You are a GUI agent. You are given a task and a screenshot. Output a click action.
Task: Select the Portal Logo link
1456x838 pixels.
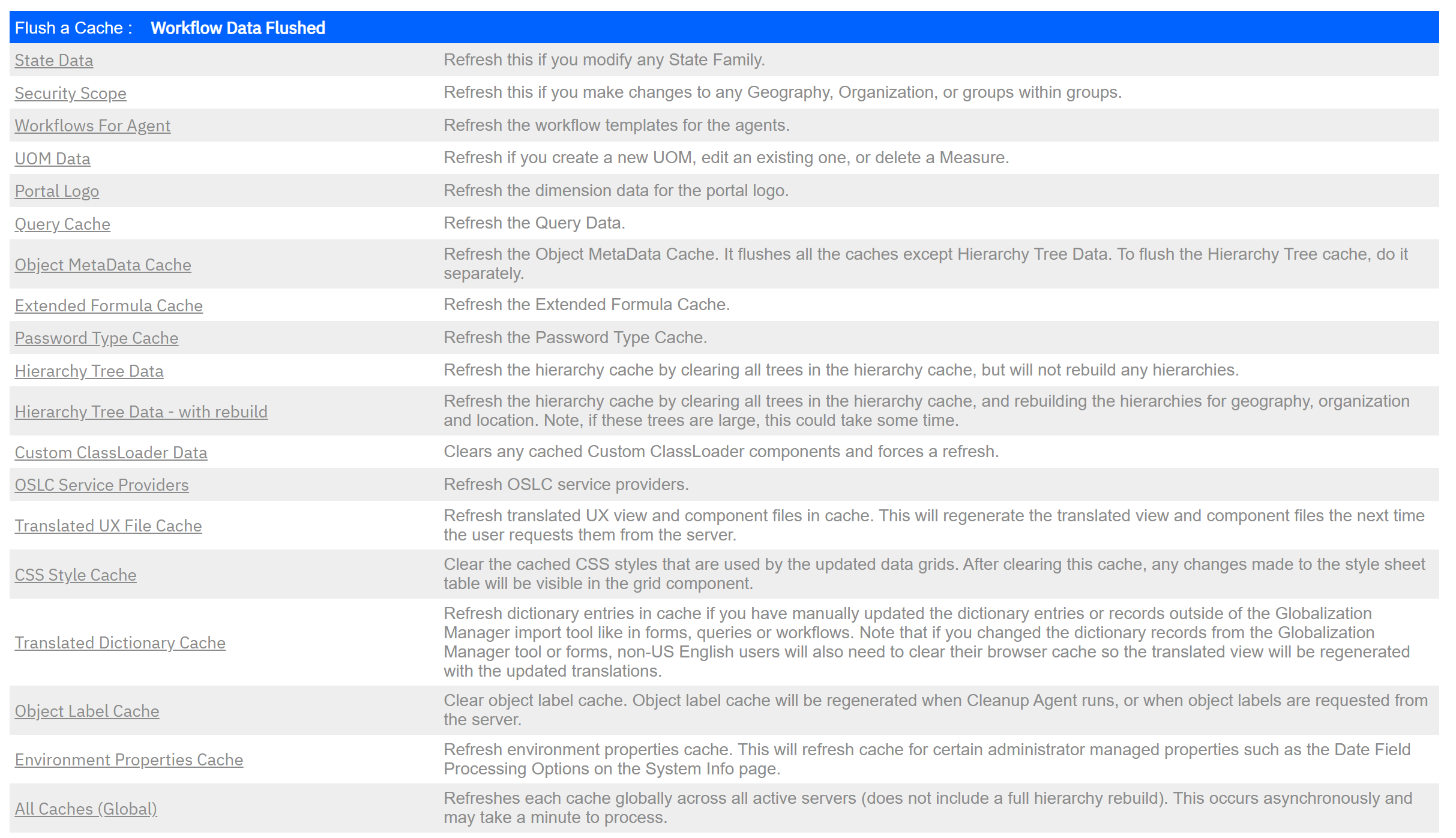click(x=57, y=191)
